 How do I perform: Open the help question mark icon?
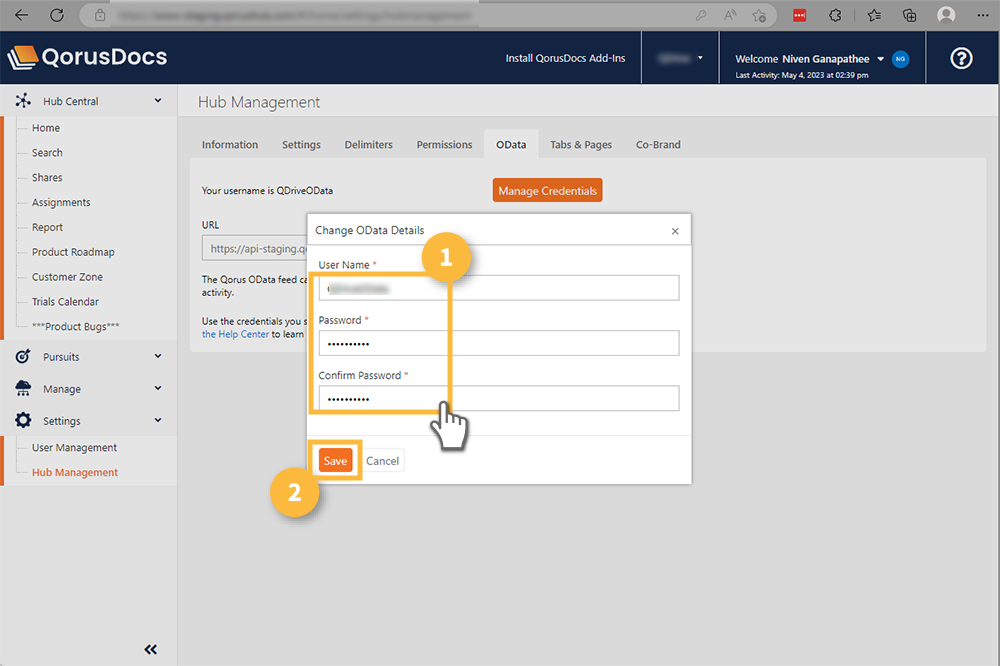(961, 58)
